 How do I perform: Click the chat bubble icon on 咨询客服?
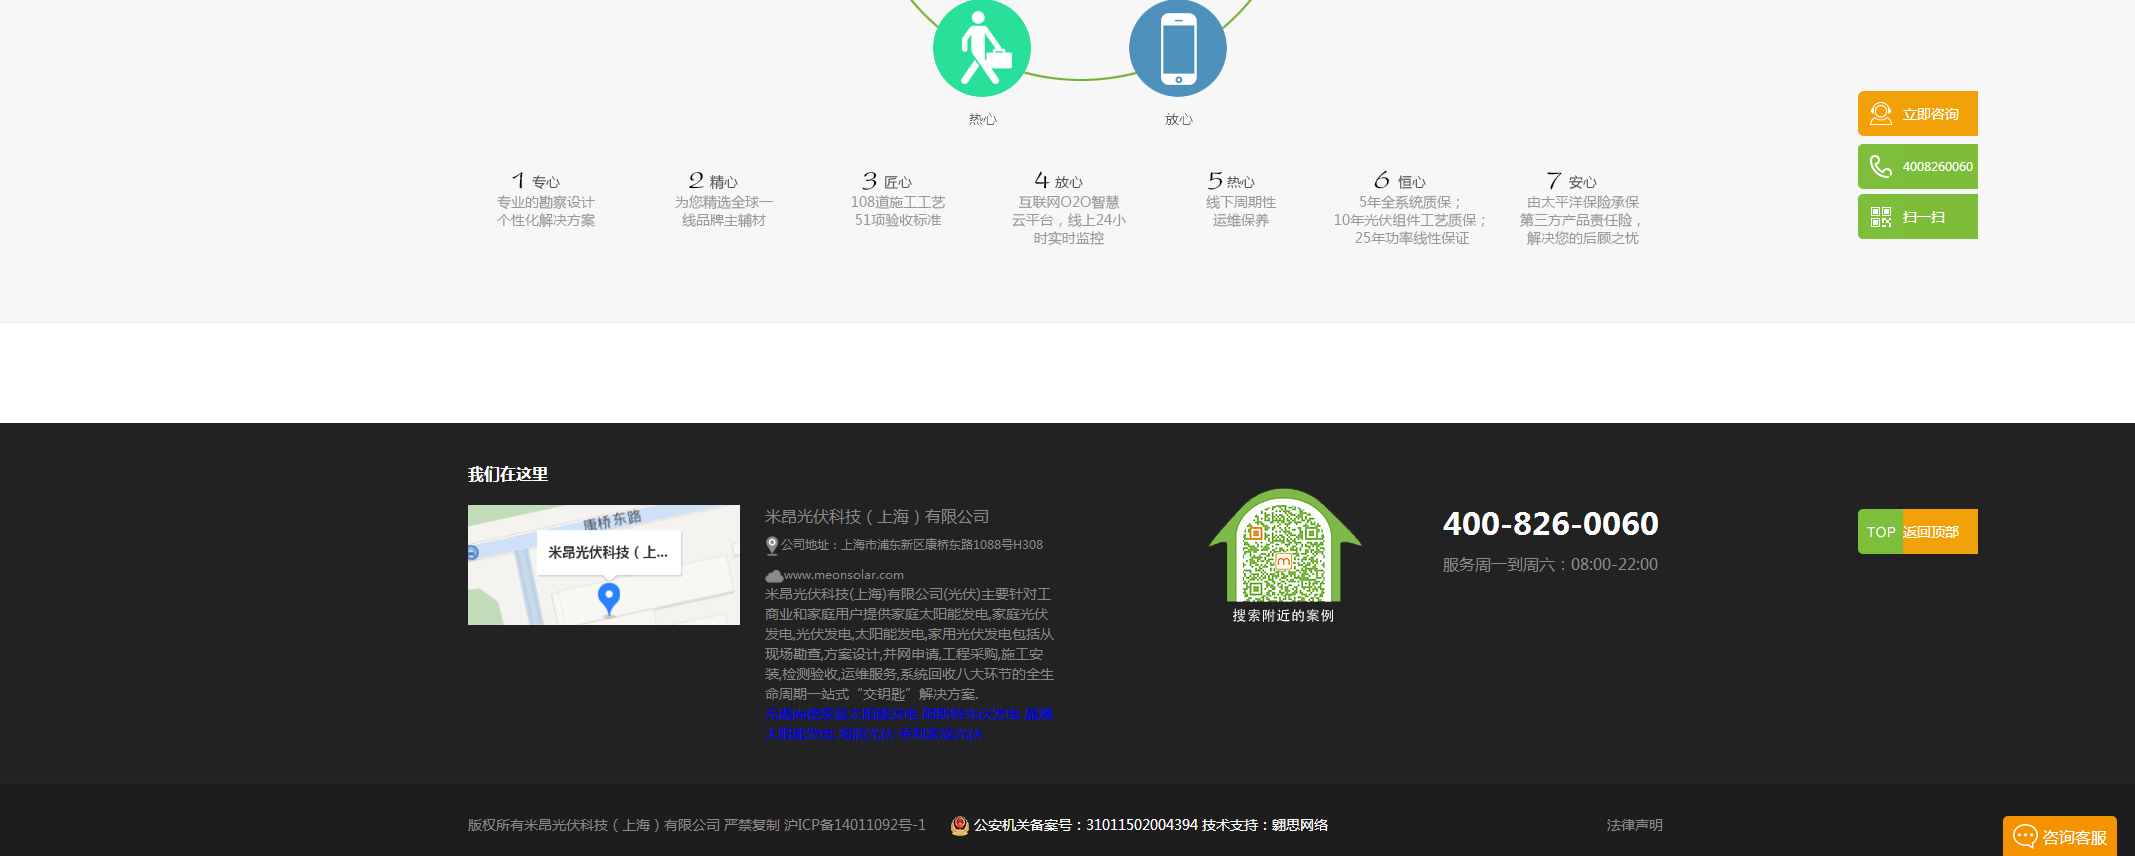click(2025, 836)
